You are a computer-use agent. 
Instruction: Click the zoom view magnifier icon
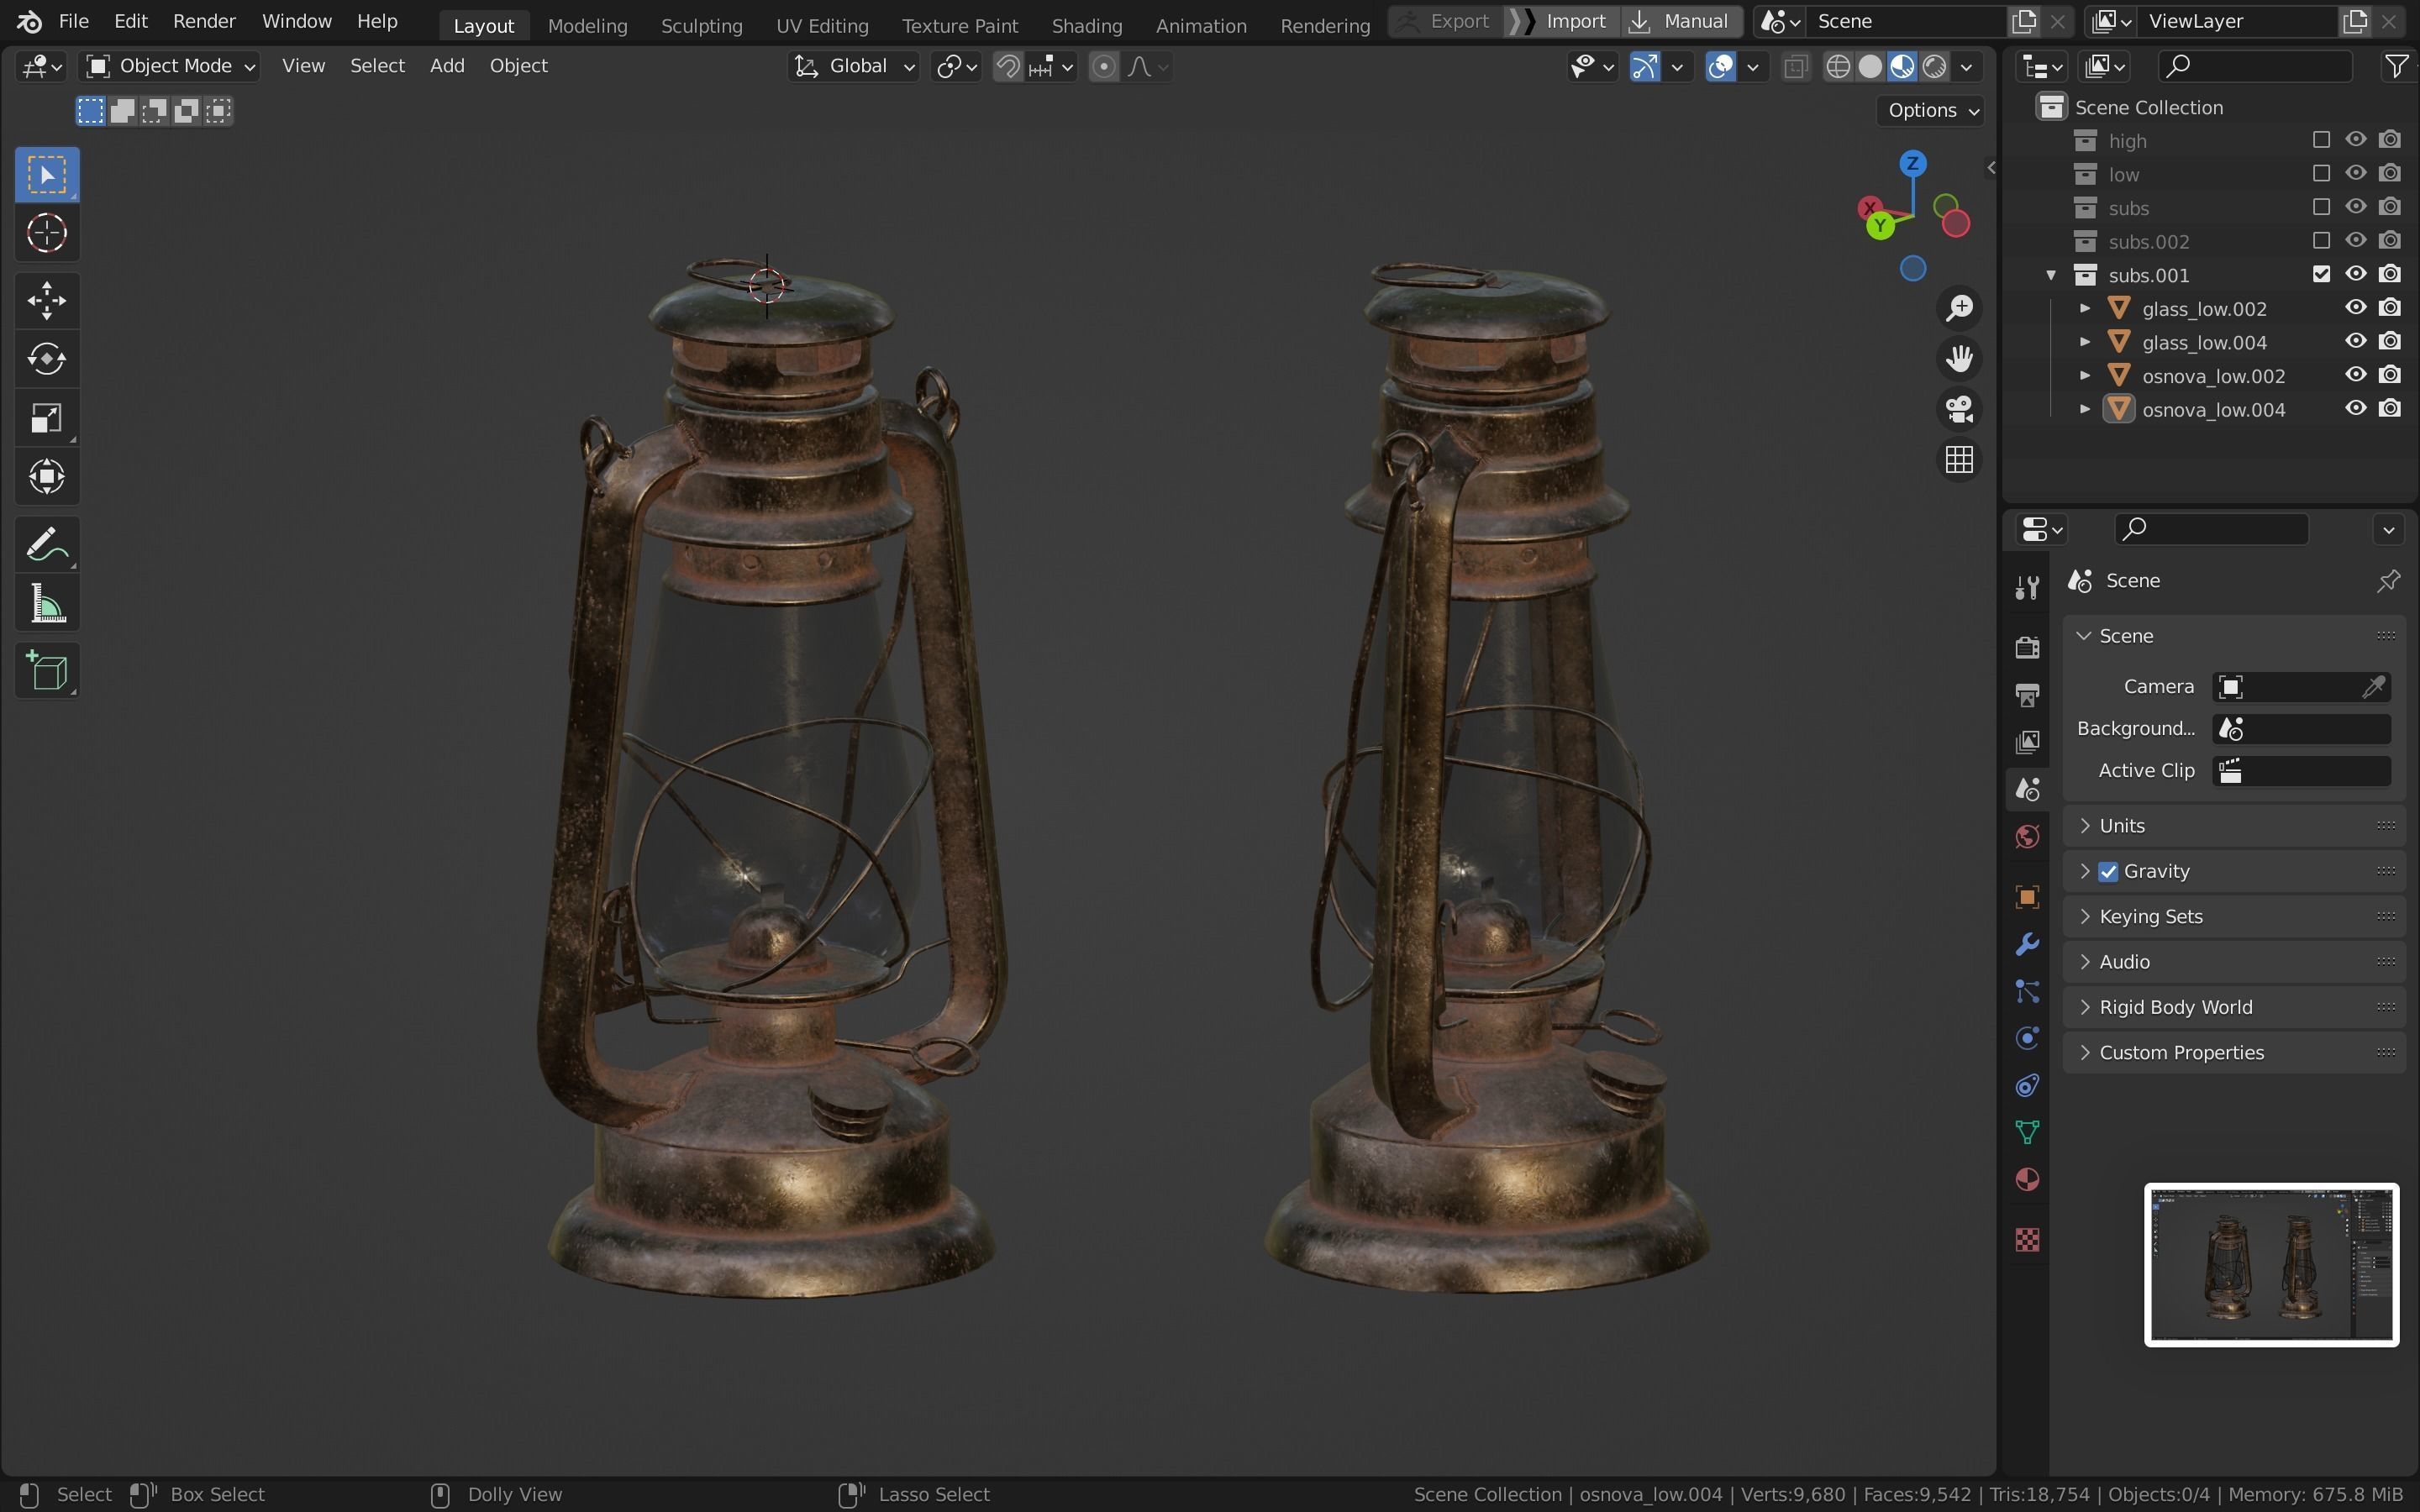1959,308
